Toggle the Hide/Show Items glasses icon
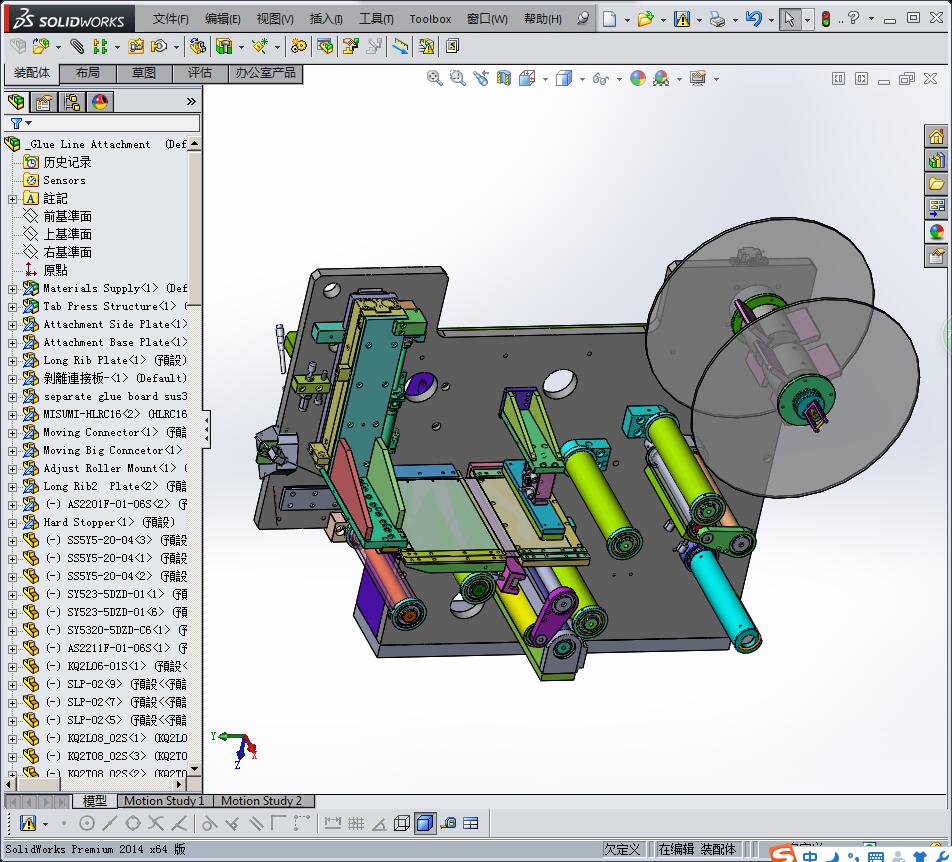952x862 pixels. tap(600, 78)
